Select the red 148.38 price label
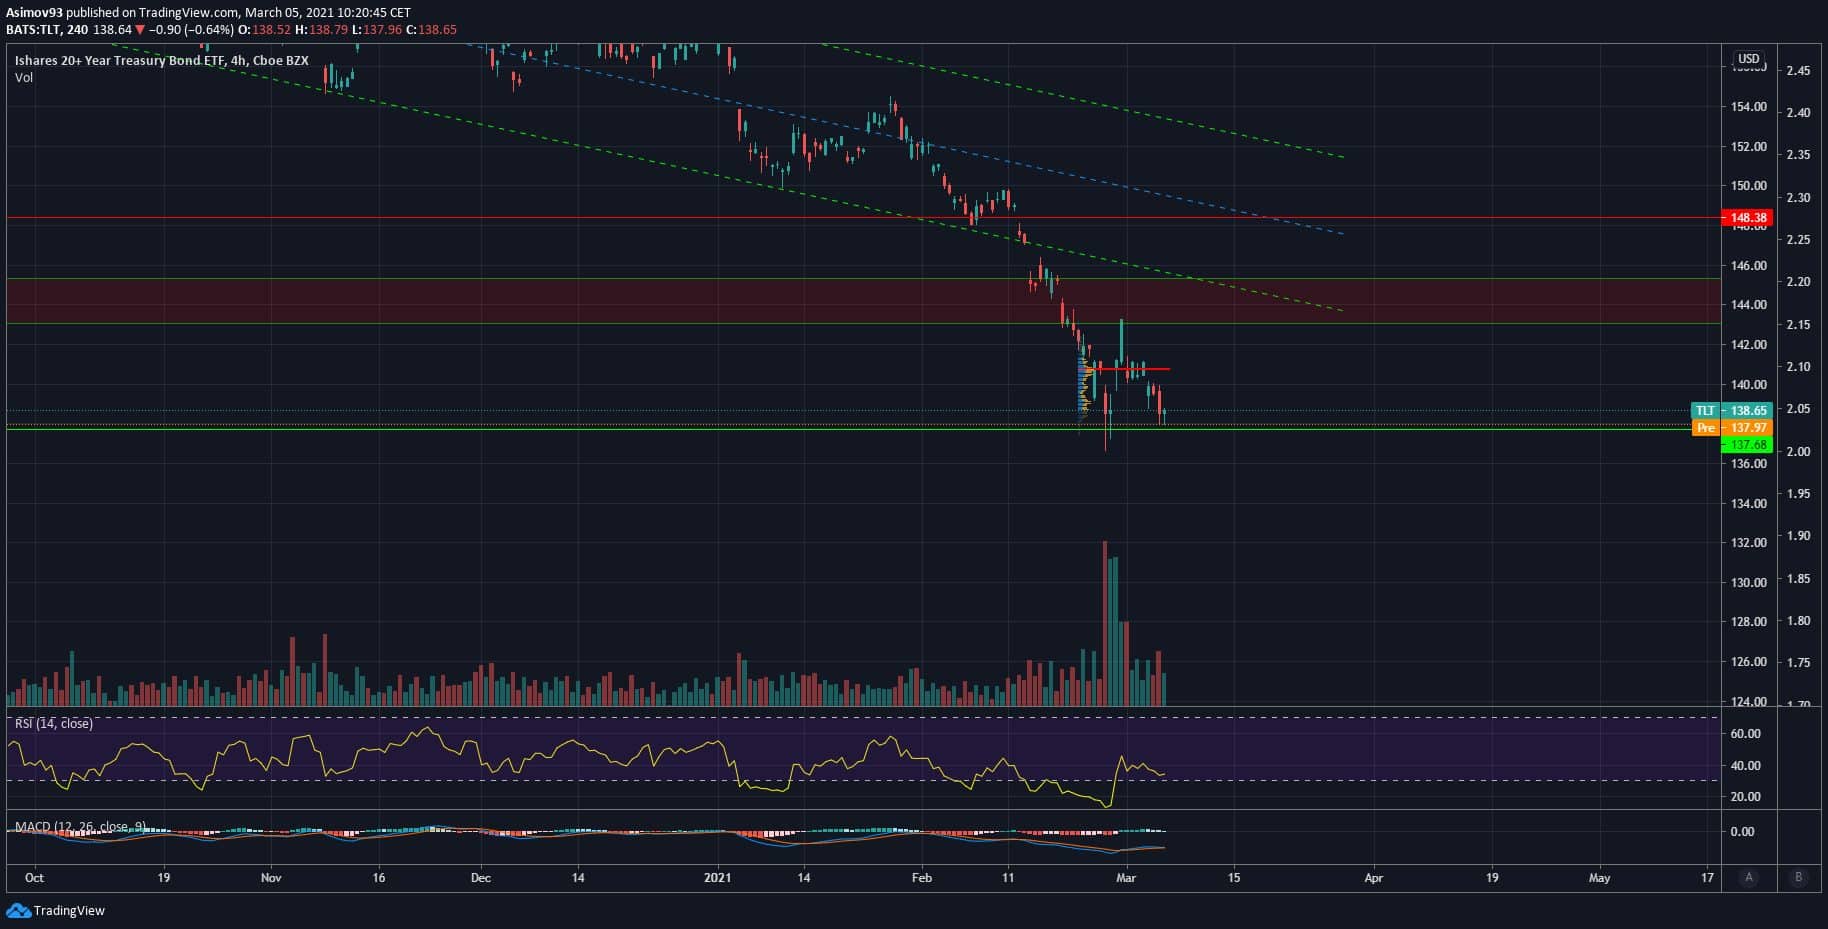This screenshot has width=1828, height=929. point(1748,217)
